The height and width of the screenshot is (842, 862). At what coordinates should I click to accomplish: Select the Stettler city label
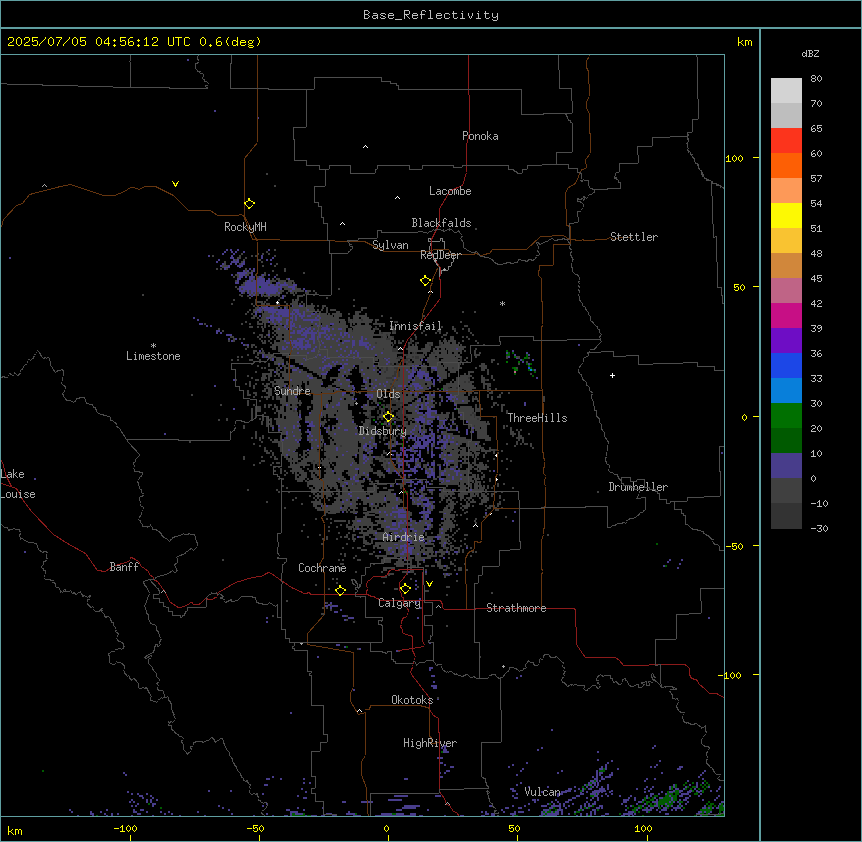(x=634, y=237)
